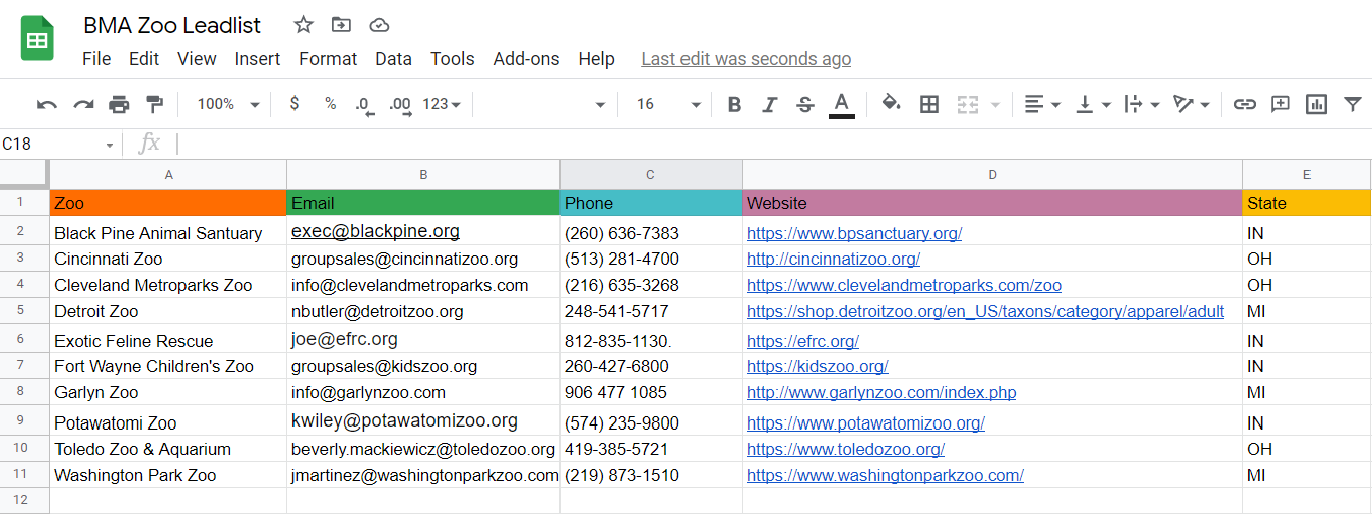The height and width of the screenshot is (514, 1372).
Task: Open the vertical align dropdown
Action: [1093, 104]
